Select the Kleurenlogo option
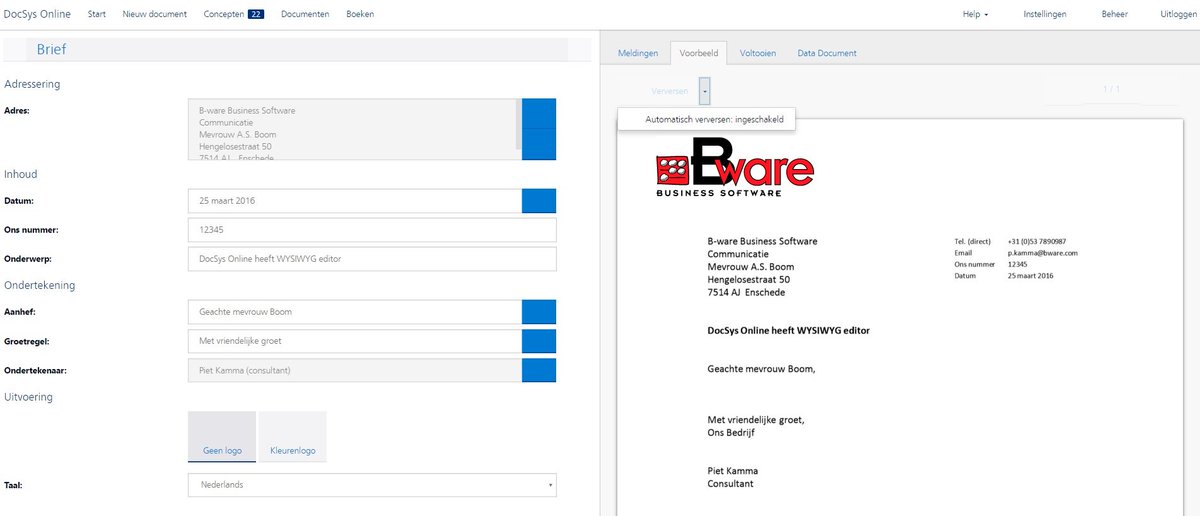Viewport: 1200px width, 516px height. pyautogui.click(x=293, y=437)
